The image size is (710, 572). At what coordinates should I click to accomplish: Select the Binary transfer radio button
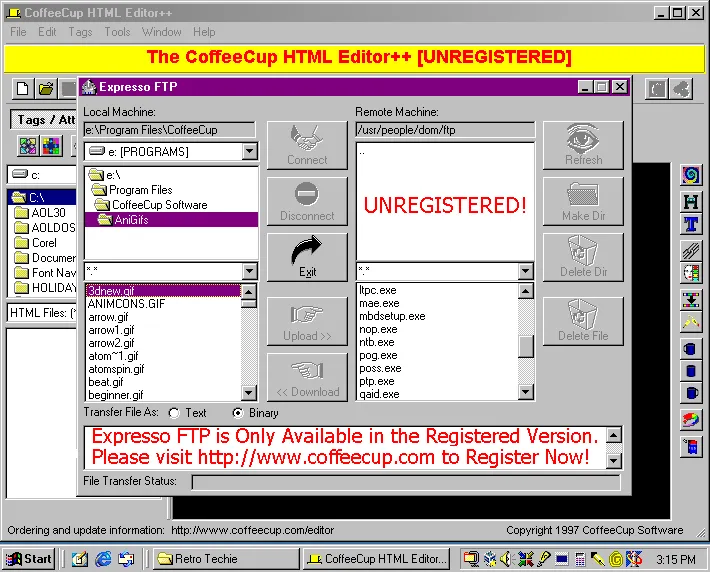coord(237,413)
